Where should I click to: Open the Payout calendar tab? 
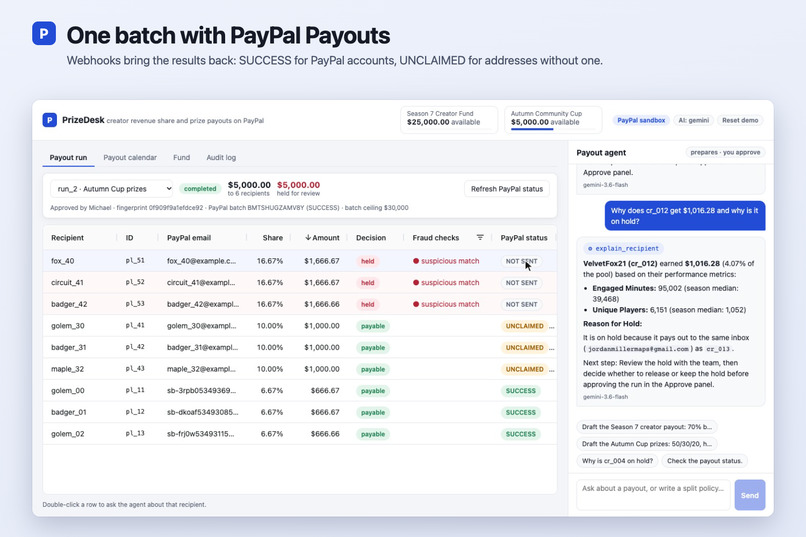(x=130, y=157)
